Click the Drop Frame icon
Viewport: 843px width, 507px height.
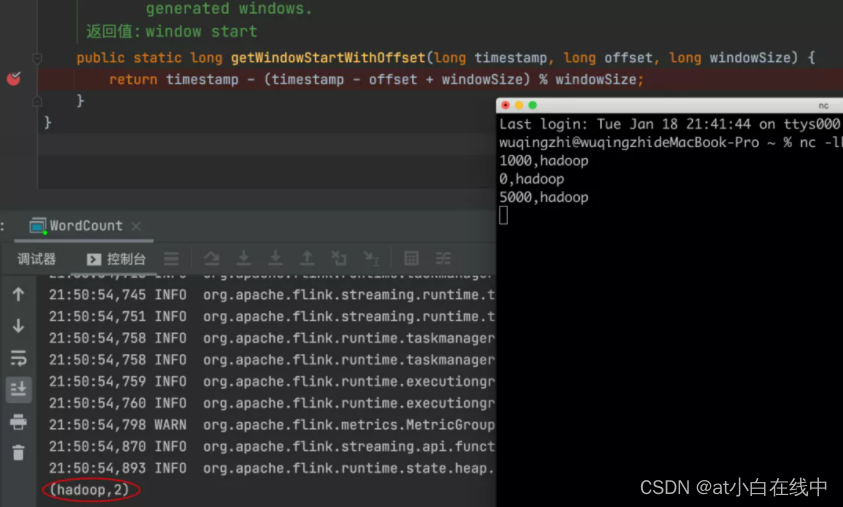click(339, 259)
